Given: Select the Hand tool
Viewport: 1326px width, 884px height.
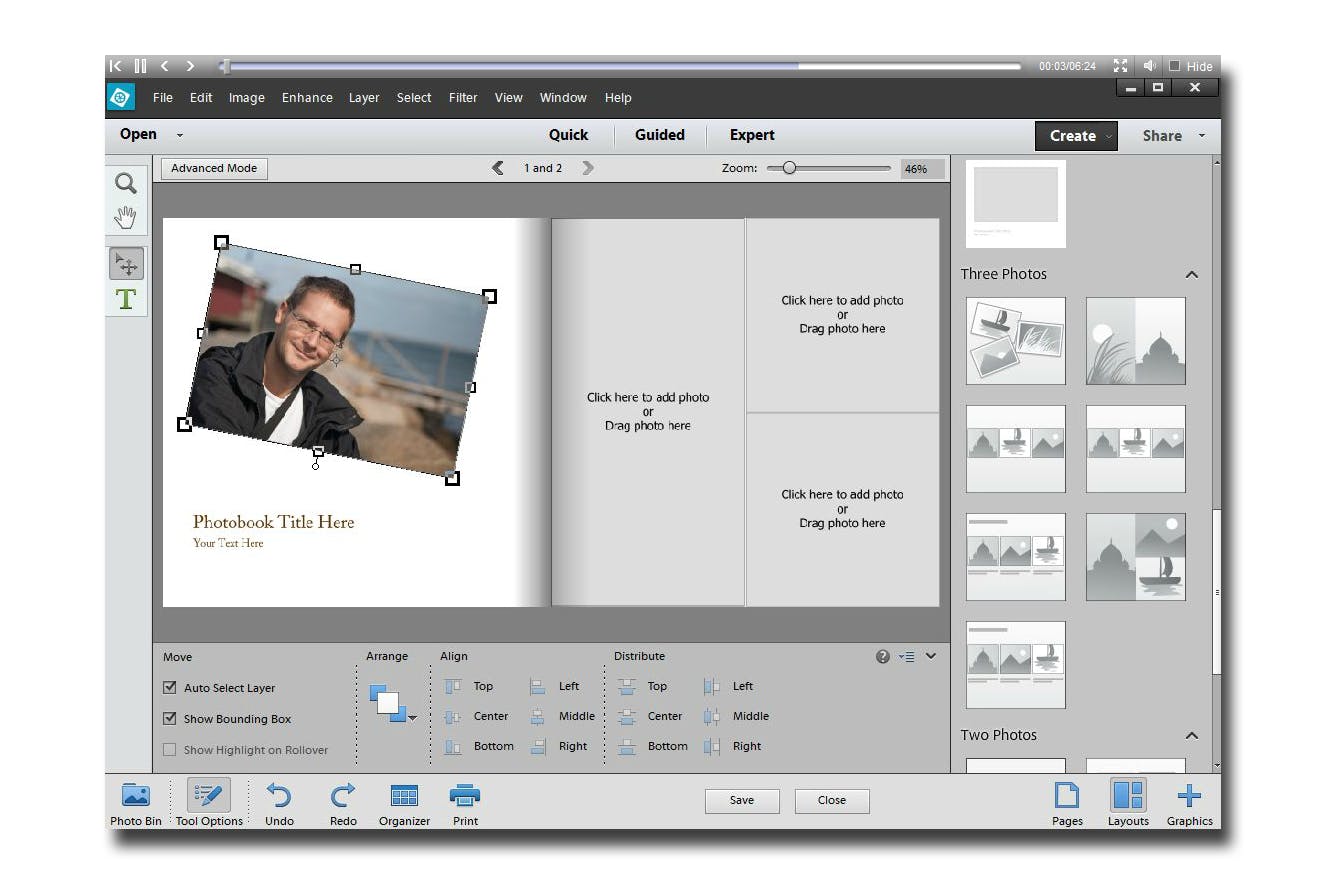Looking at the screenshot, I should click(126, 217).
